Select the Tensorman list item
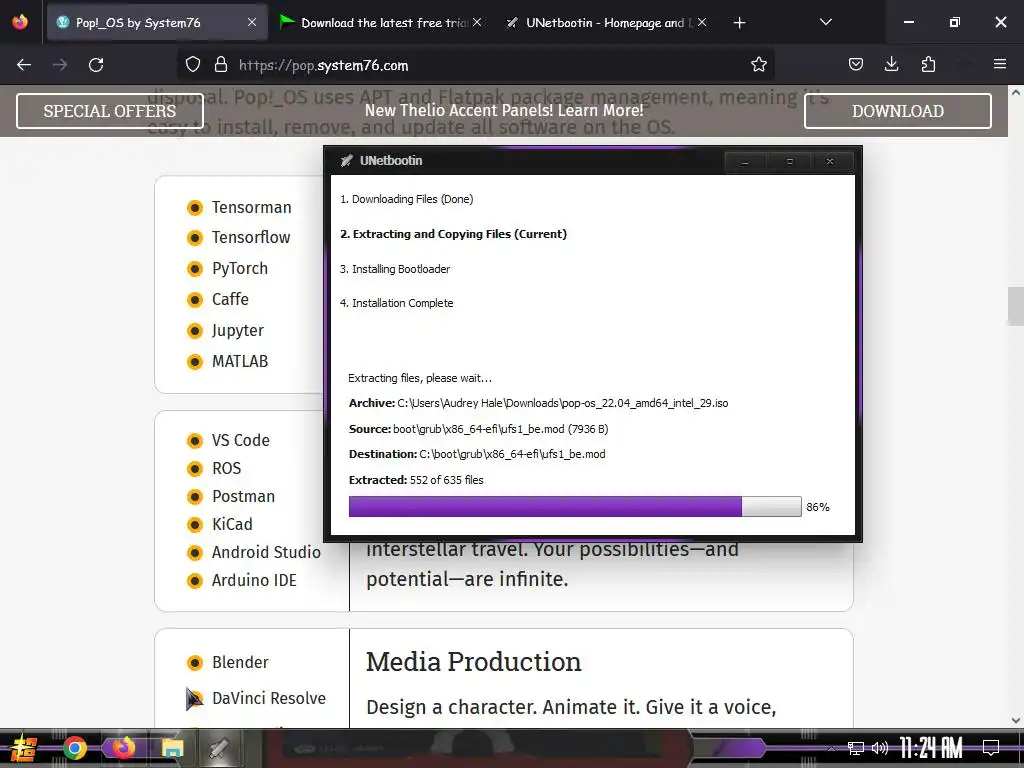Image resolution: width=1024 pixels, height=768 pixels. [x=251, y=207]
